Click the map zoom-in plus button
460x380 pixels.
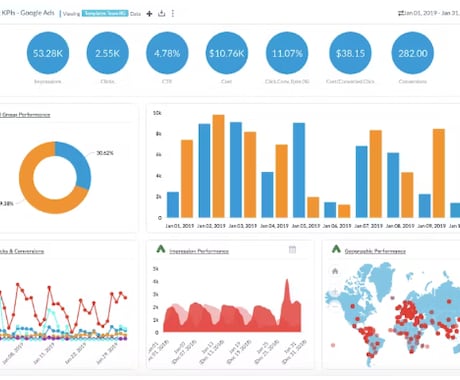(x=335, y=293)
